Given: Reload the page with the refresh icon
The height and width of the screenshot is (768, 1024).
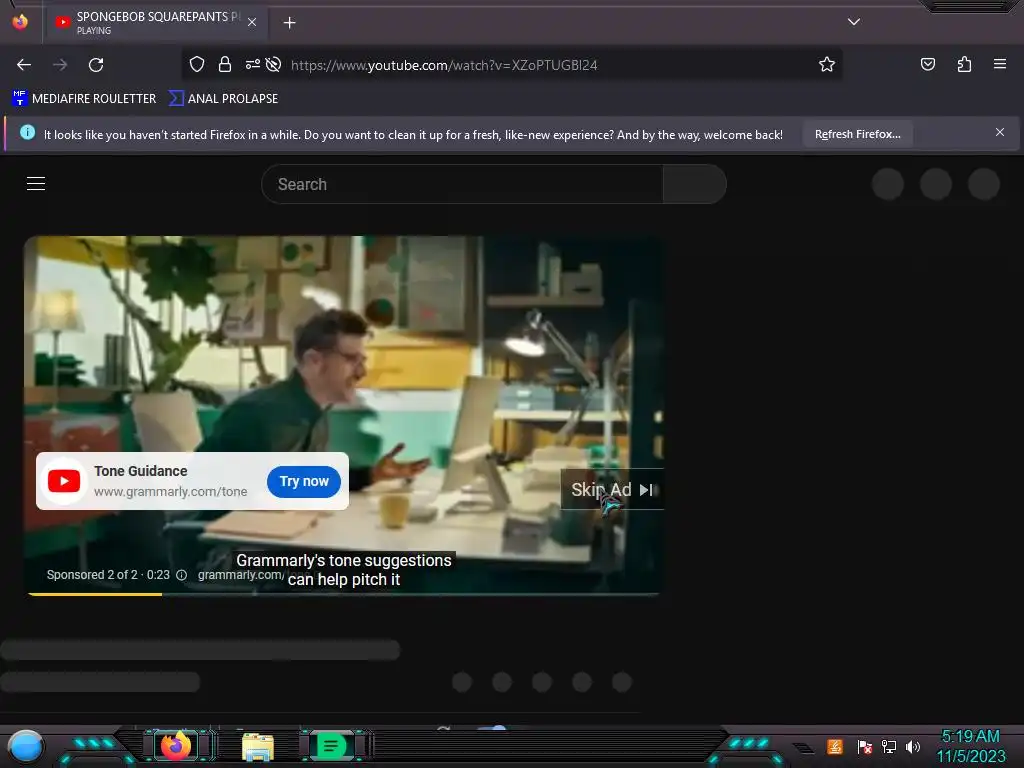Looking at the screenshot, I should (96, 65).
